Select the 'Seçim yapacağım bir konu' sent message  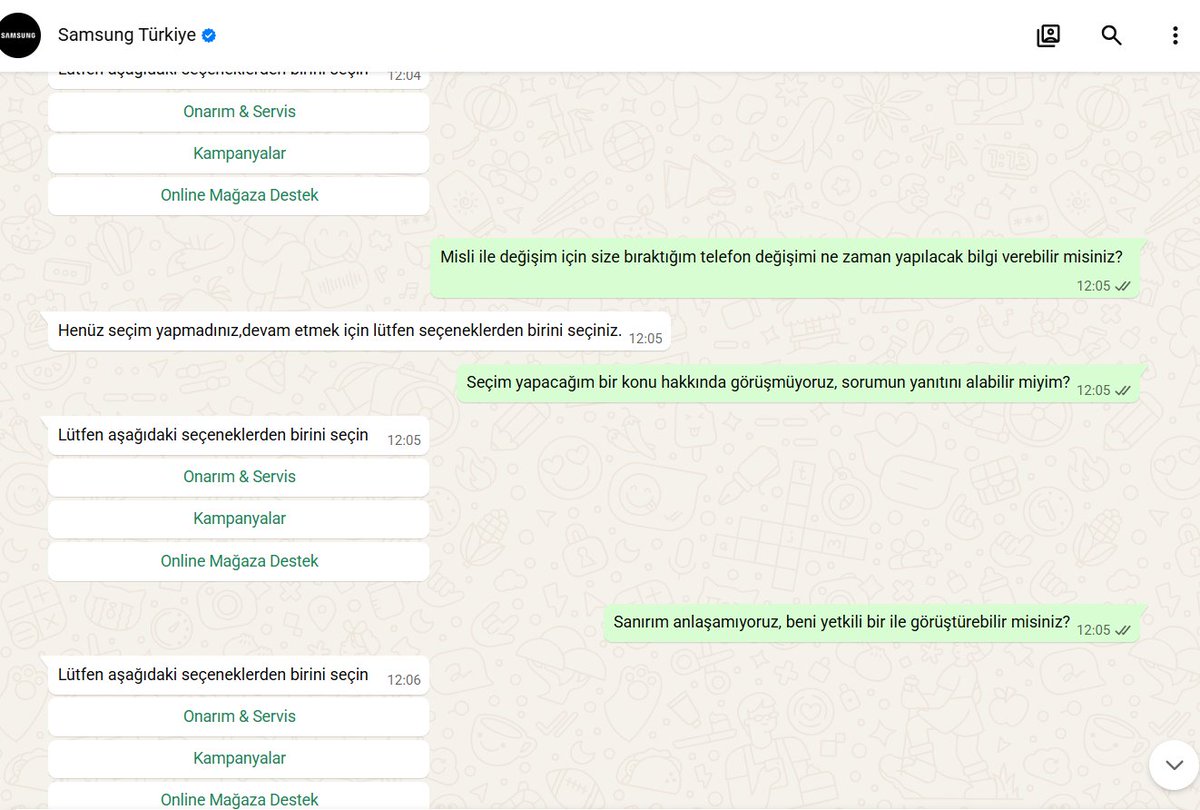pyautogui.click(x=798, y=383)
